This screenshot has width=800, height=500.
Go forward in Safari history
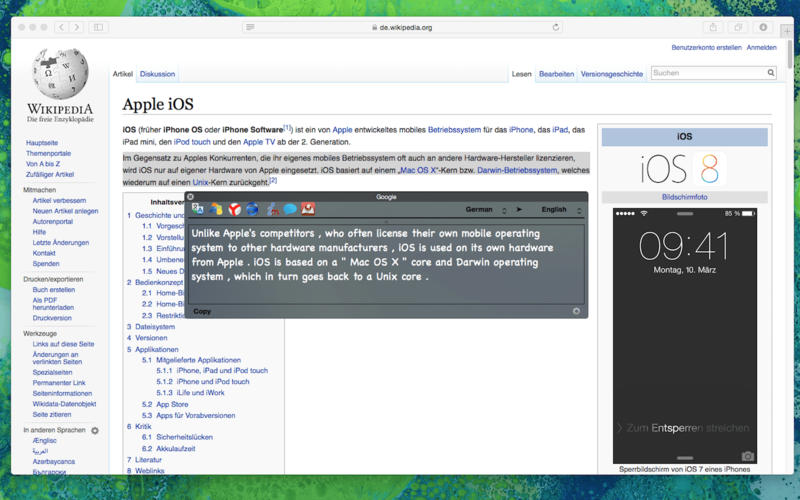[x=77, y=27]
